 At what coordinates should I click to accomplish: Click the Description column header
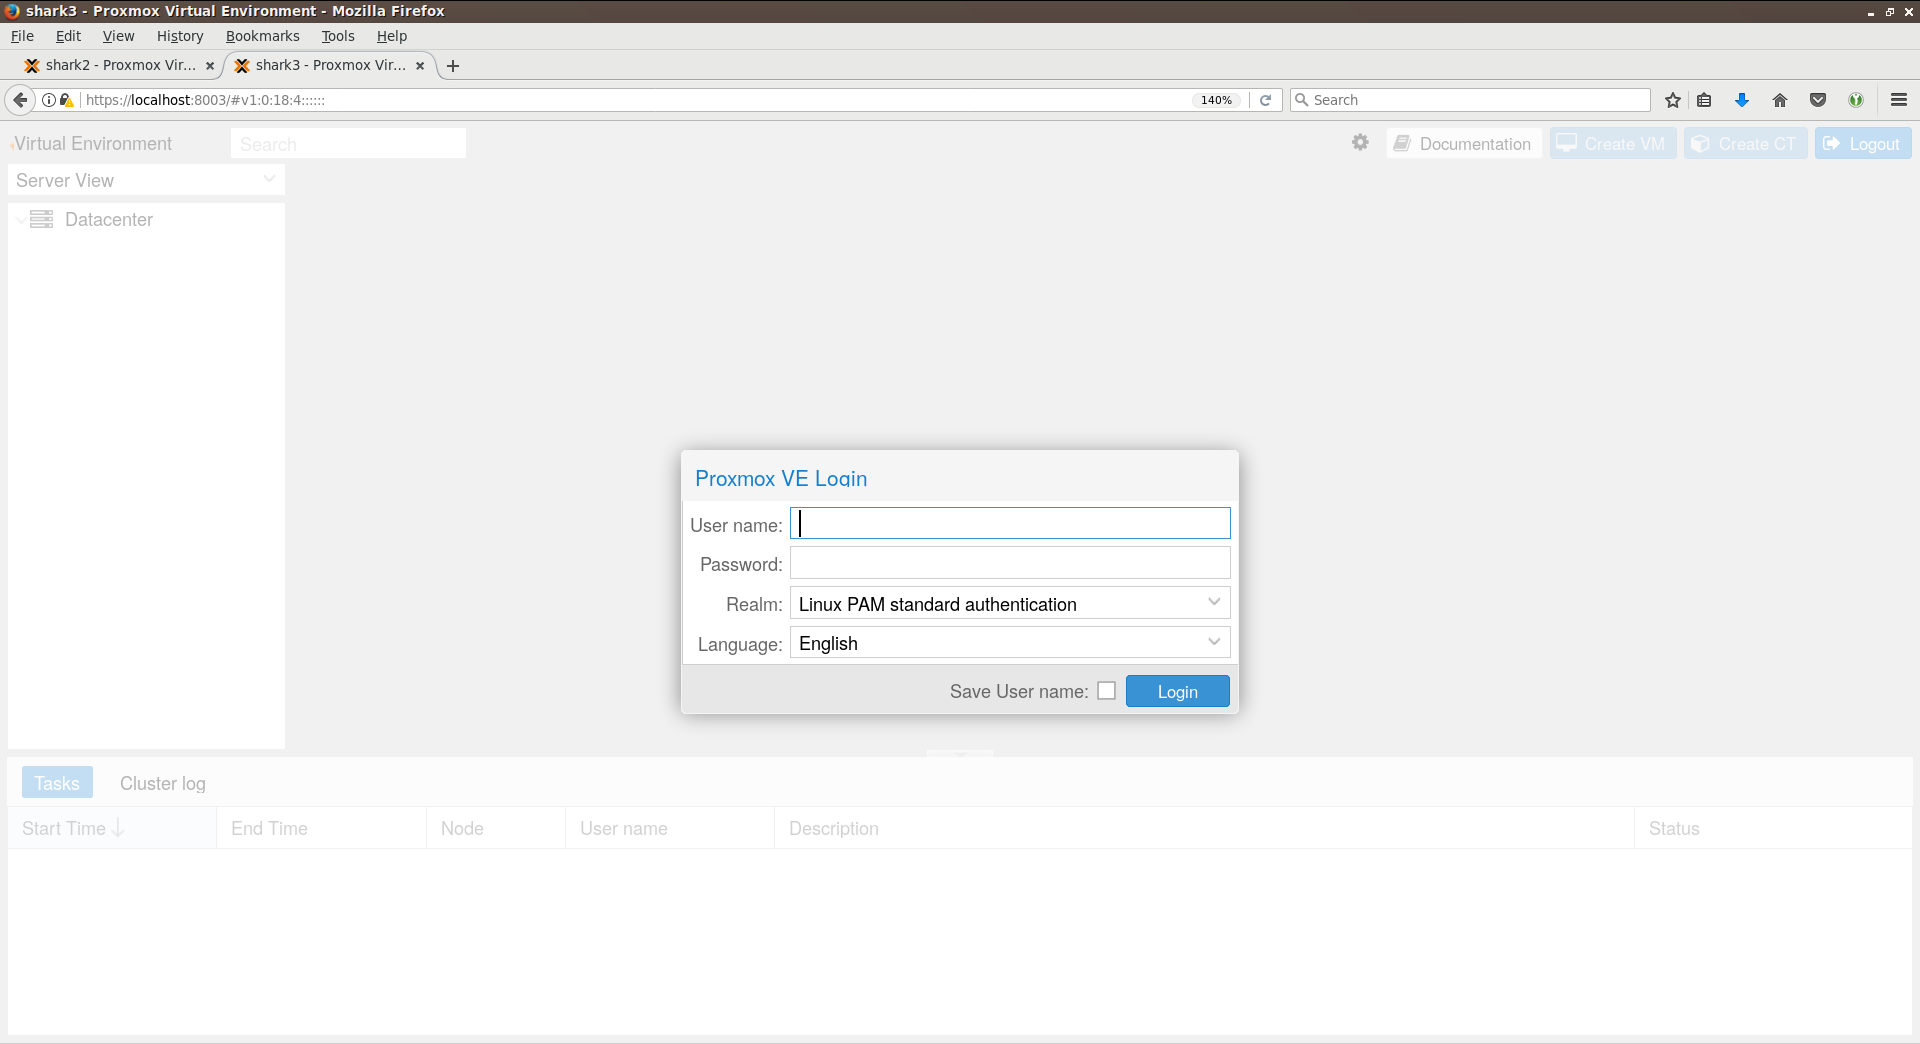coord(1204,828)
